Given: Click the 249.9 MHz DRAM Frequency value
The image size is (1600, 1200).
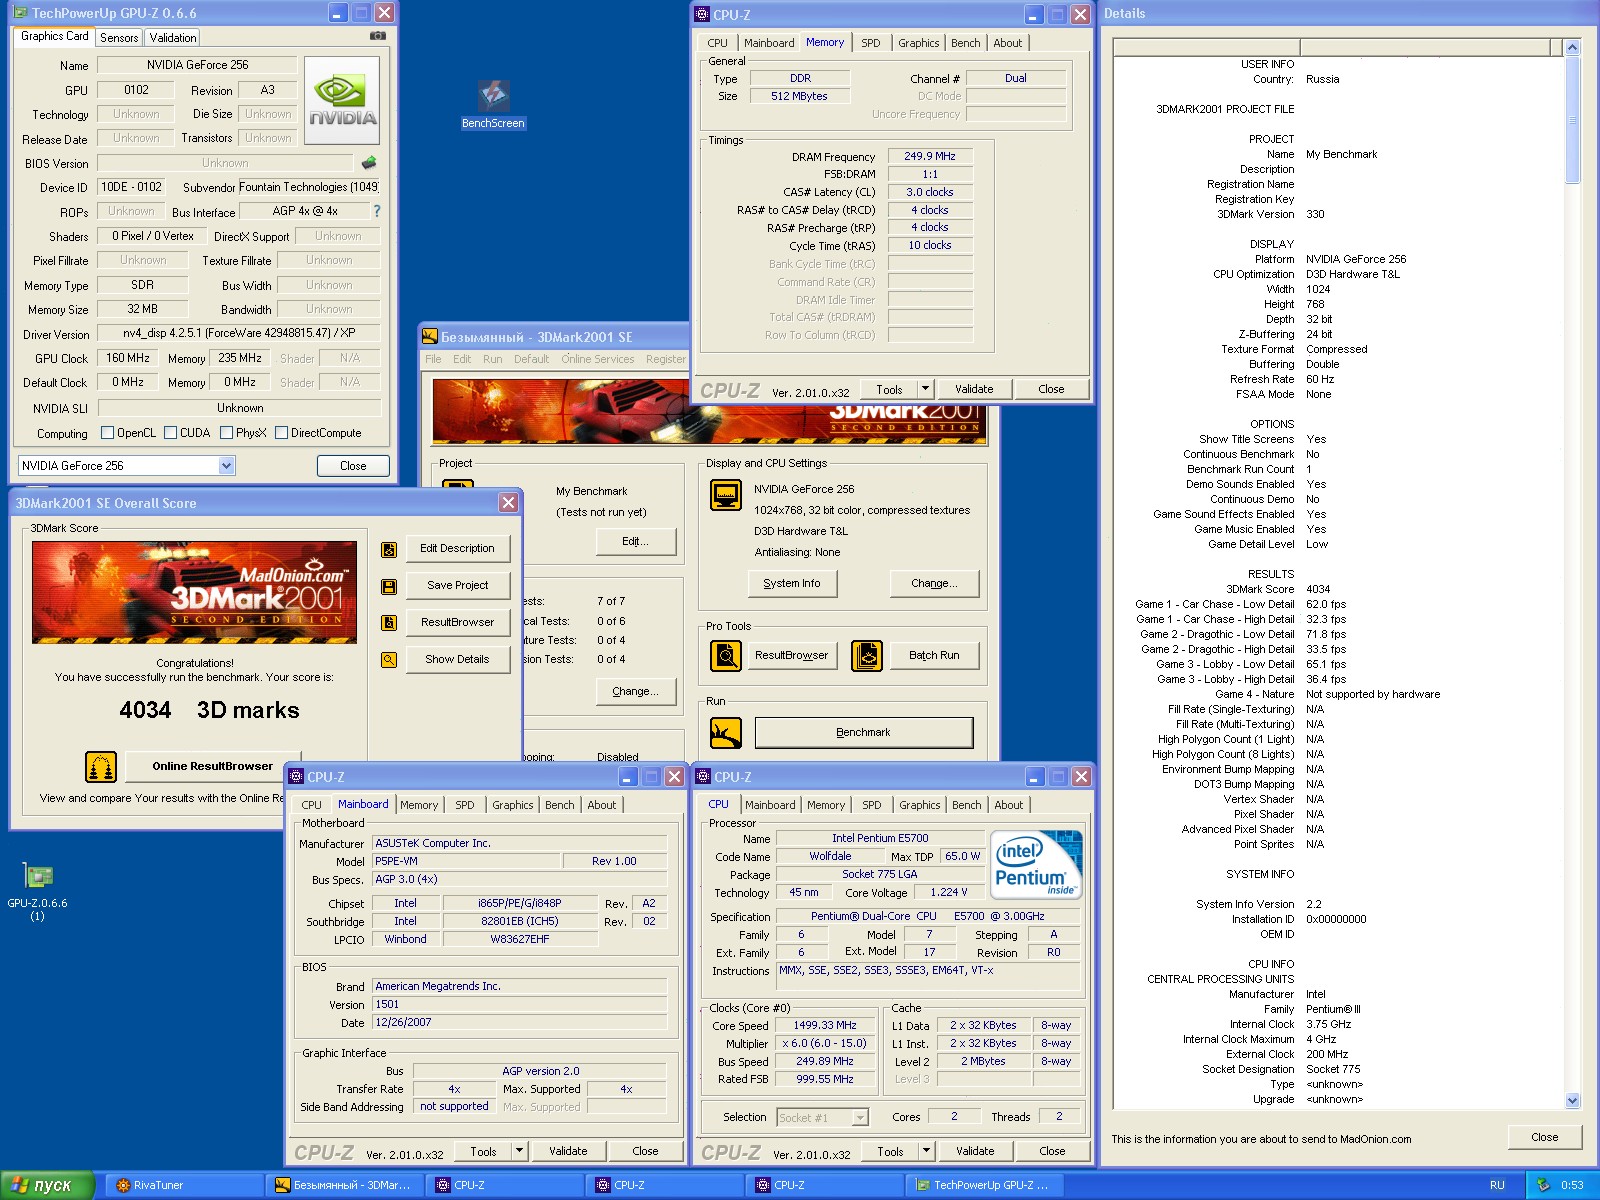Looking at the screenshot, I should pyautogui.click(x=930, y=157).
